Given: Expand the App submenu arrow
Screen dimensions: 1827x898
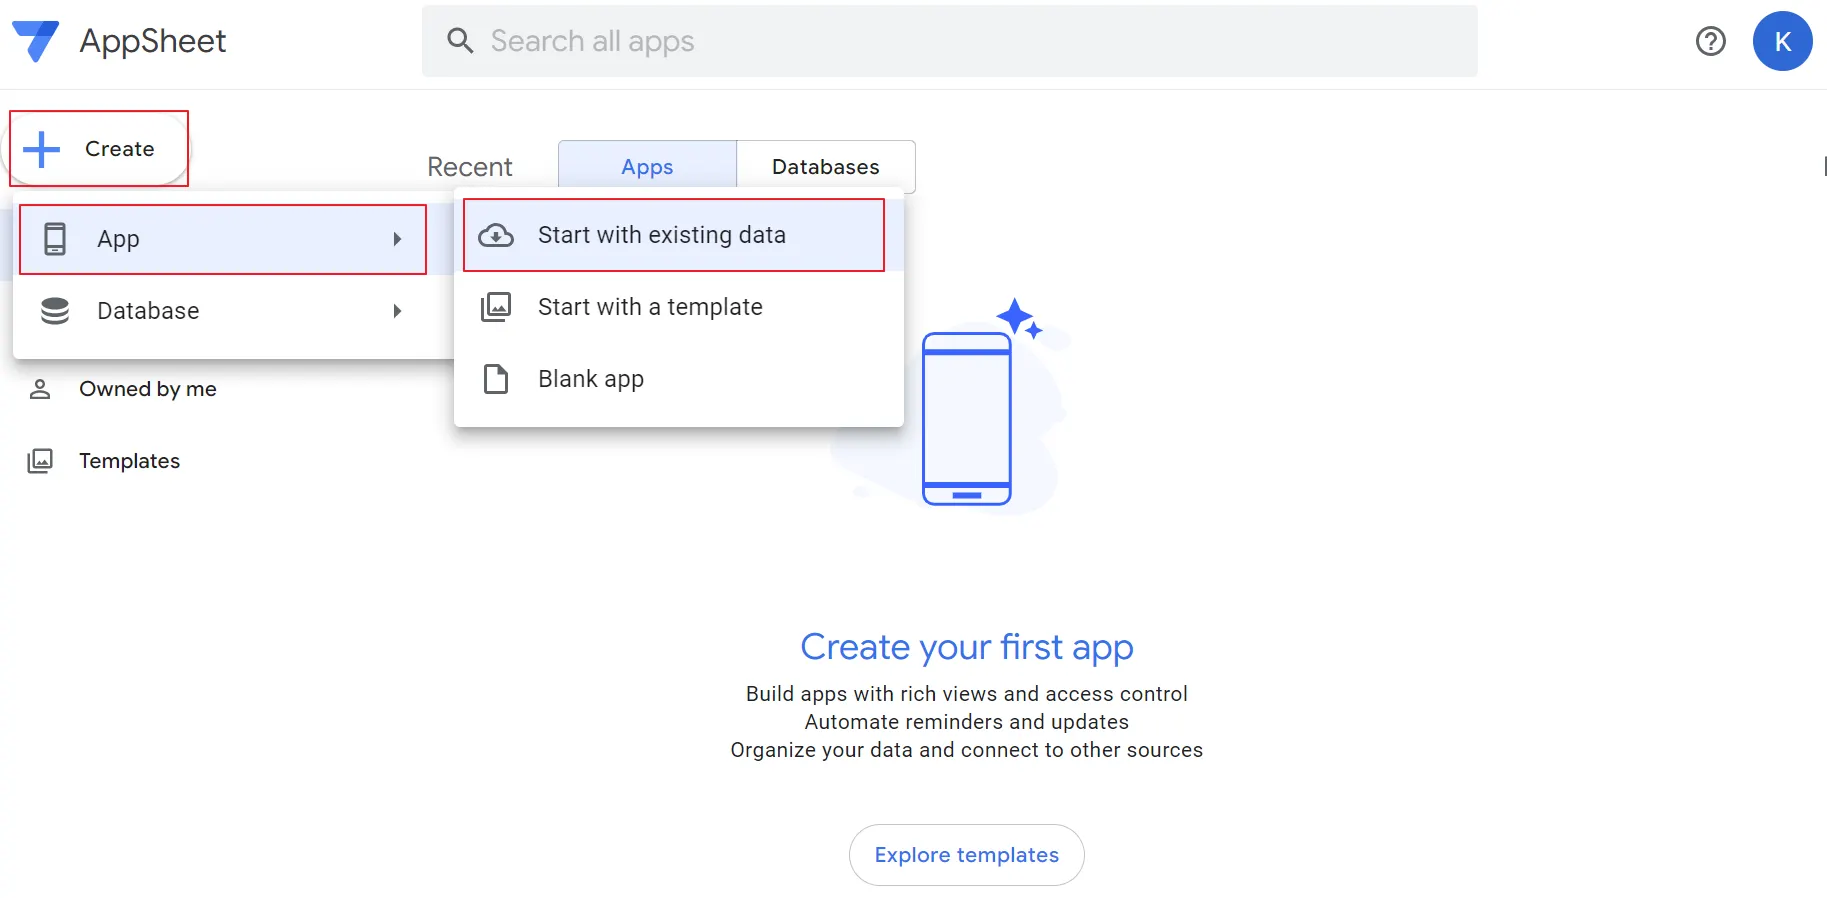Looking at the screenshot, I should pos(397,239).
